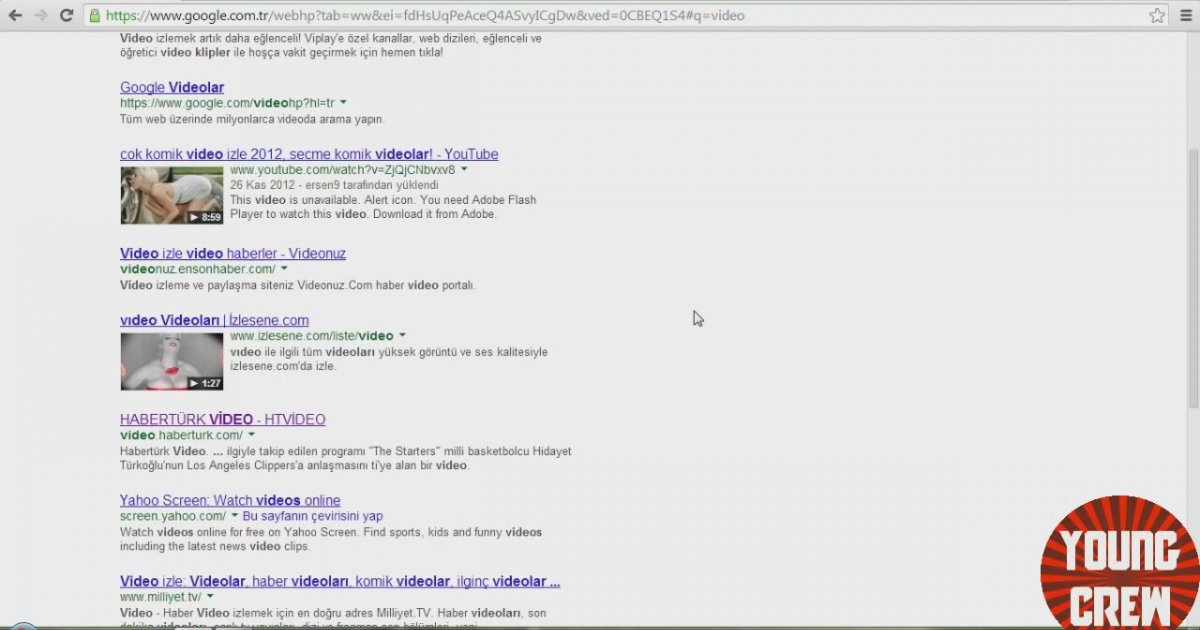Click the İzlesene video thumbnail with 1:27 duration
This screenshot has width=1200, height=630.
tap(172, 361)
